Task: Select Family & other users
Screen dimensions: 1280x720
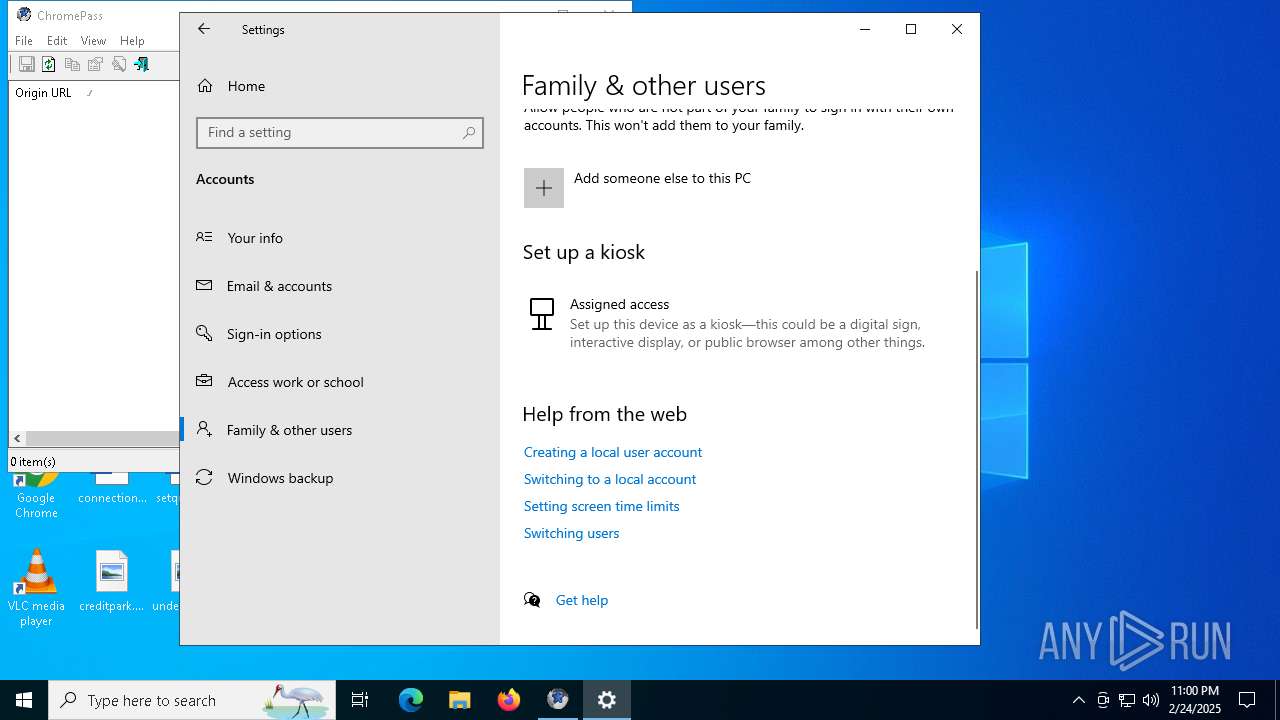Action: coord(340,430)
